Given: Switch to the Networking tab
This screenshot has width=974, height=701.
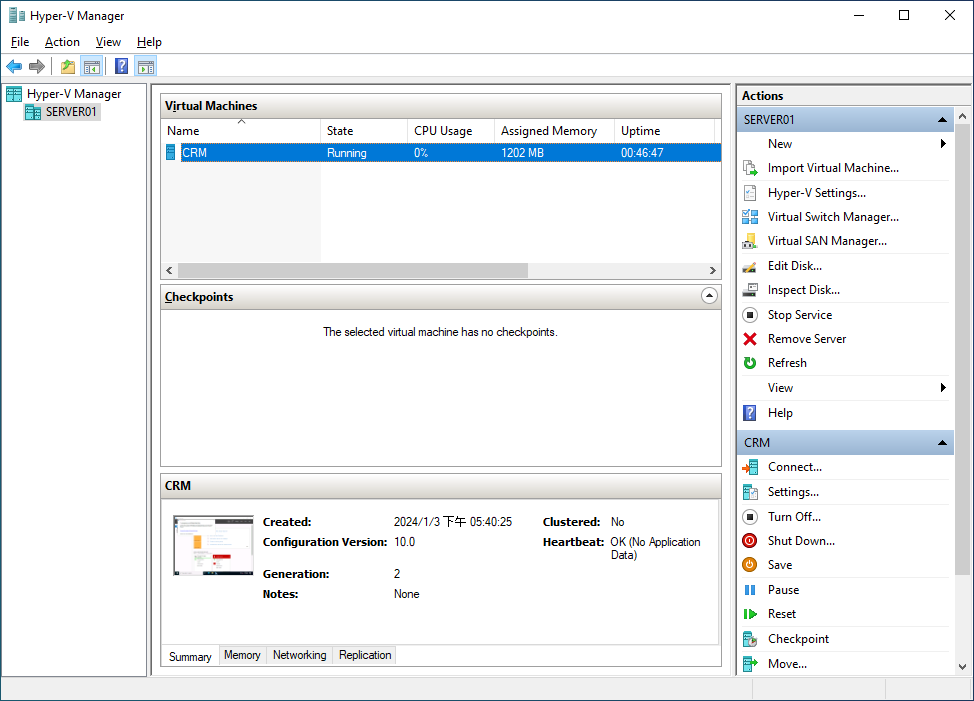Looking at the screenshot, I should pyautogui.click(x=299, y=655).
